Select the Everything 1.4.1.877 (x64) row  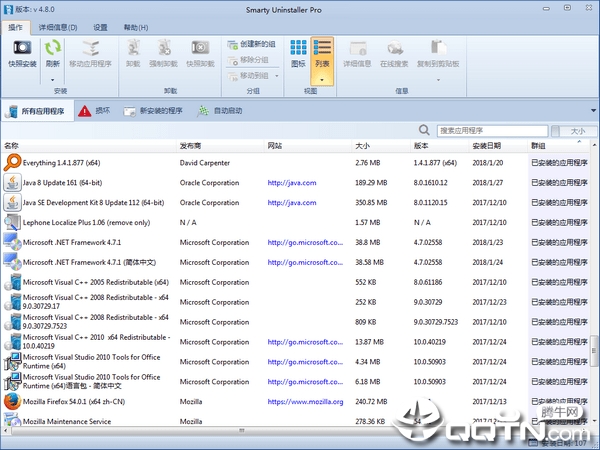[x=295, y=163]
